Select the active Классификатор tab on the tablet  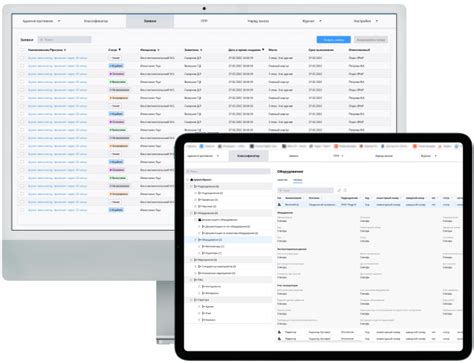(x=248, y=156)
